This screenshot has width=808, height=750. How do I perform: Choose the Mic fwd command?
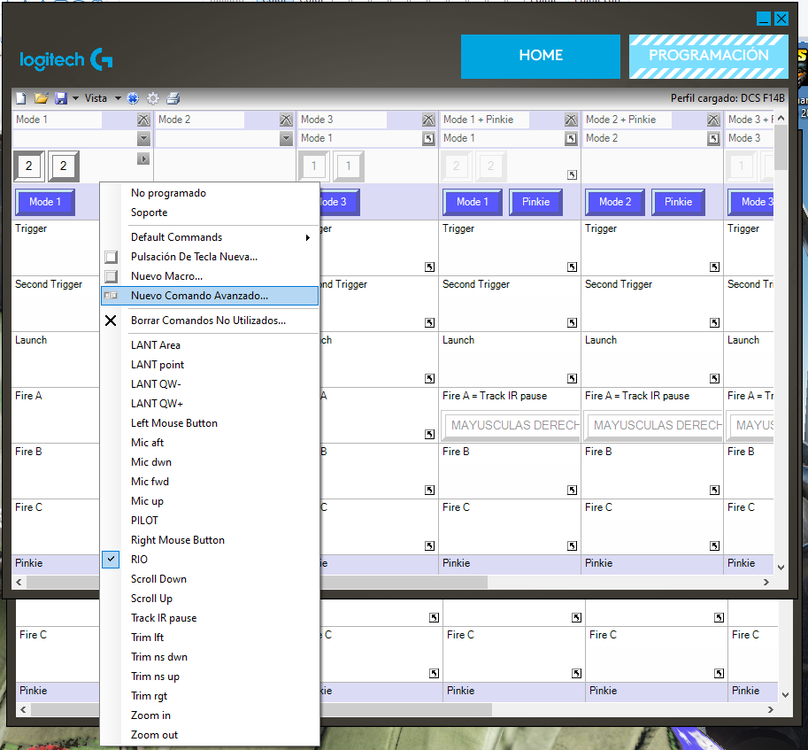pos(210,481)
